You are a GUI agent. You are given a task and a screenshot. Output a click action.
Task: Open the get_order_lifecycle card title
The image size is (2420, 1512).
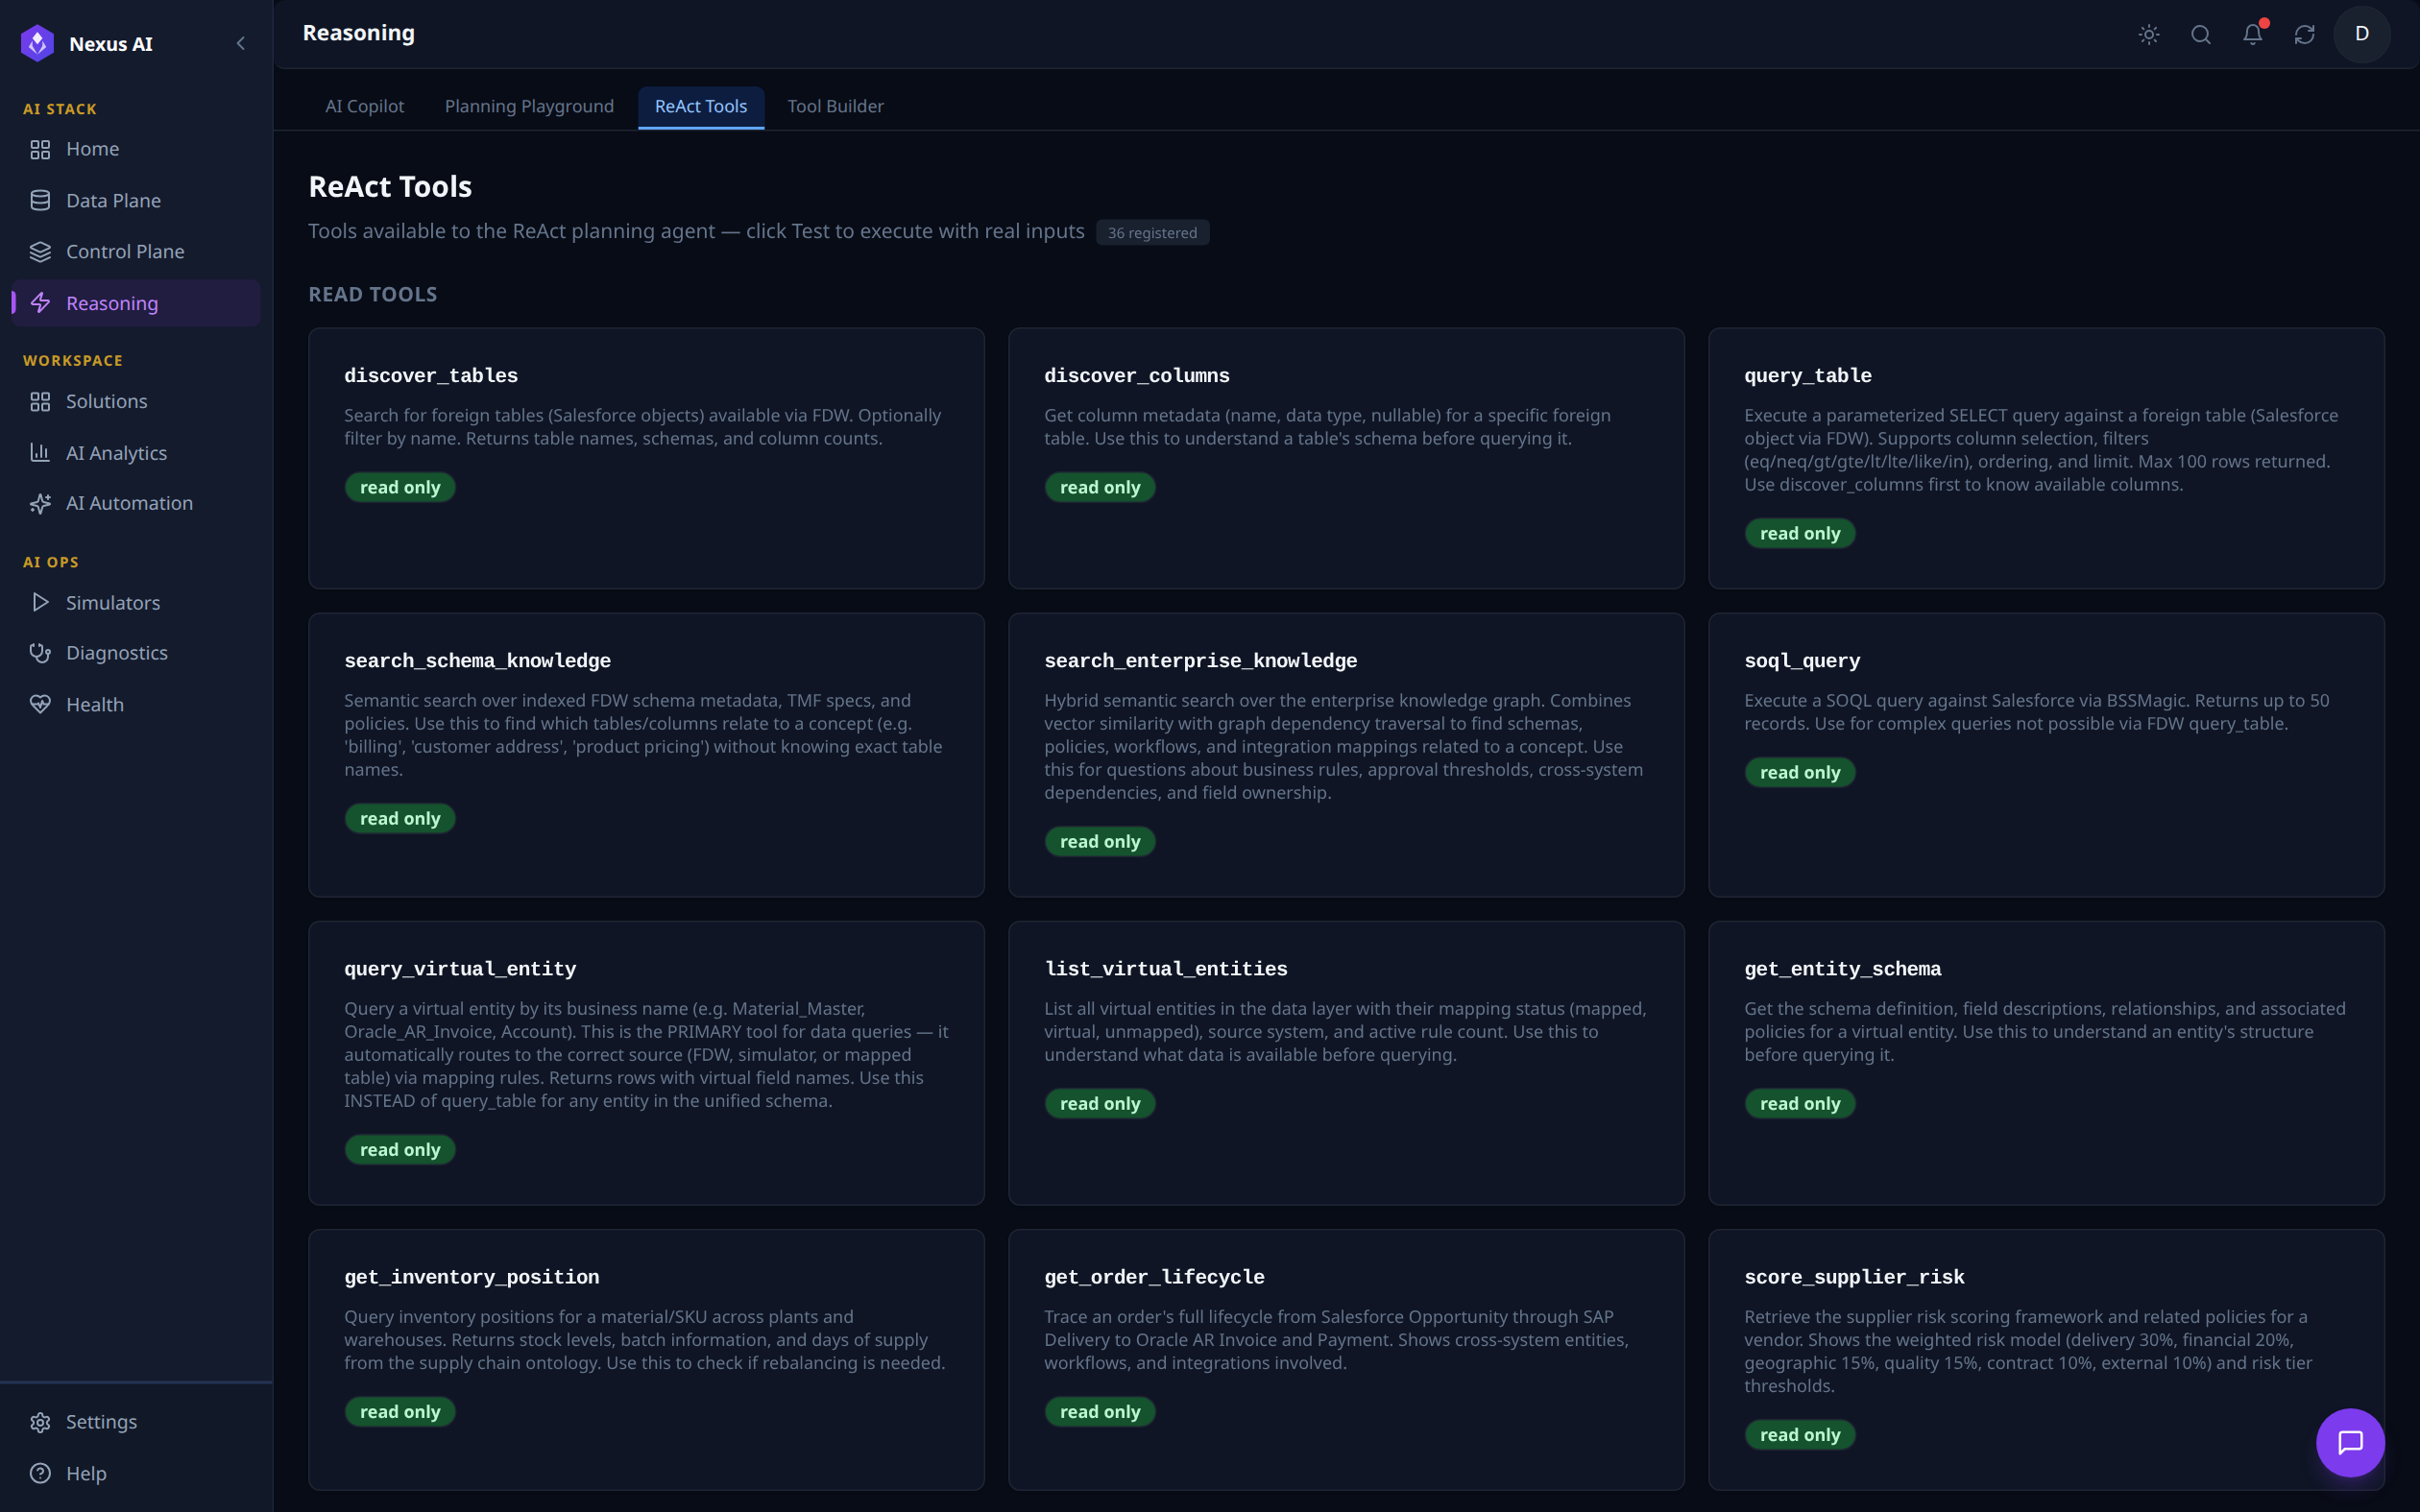tap(1154, 1276)
